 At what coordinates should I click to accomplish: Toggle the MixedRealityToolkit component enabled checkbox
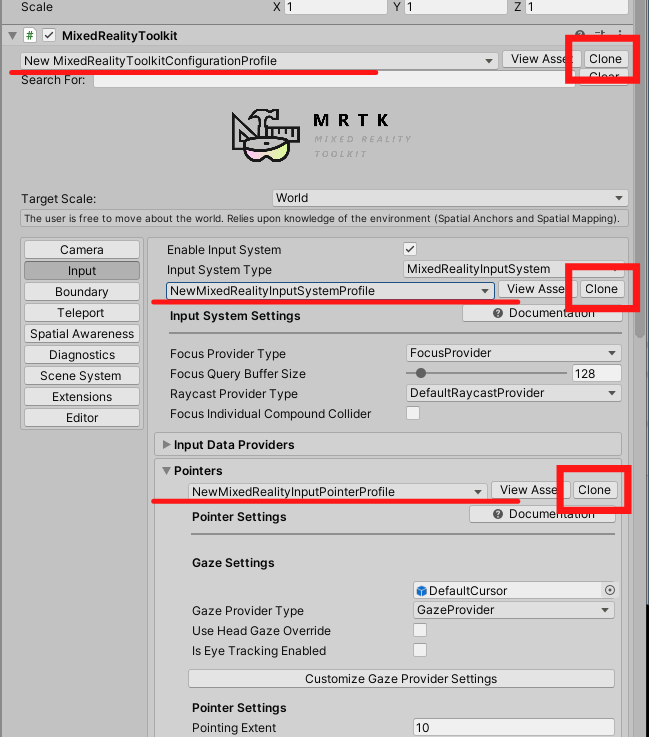point(49,35)
